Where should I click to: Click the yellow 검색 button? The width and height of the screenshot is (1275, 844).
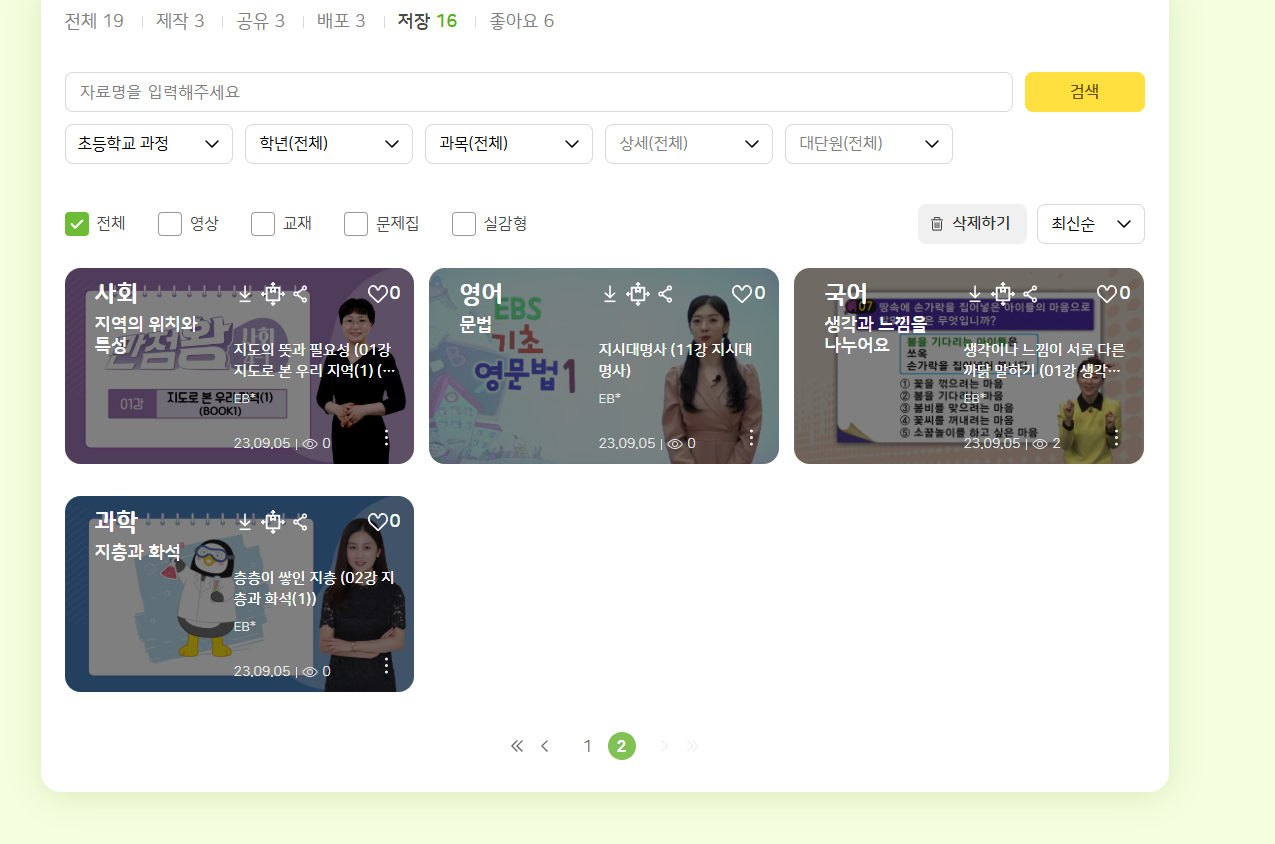pyautogui.click(x=1084, y=92)
